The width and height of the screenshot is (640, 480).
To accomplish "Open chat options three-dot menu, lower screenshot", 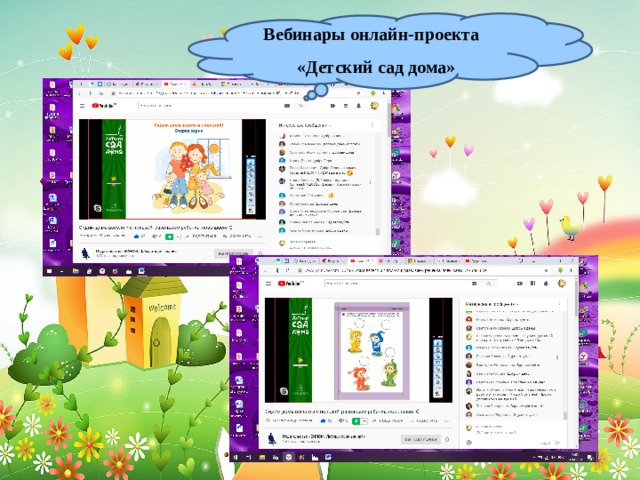I will [559, 304].
